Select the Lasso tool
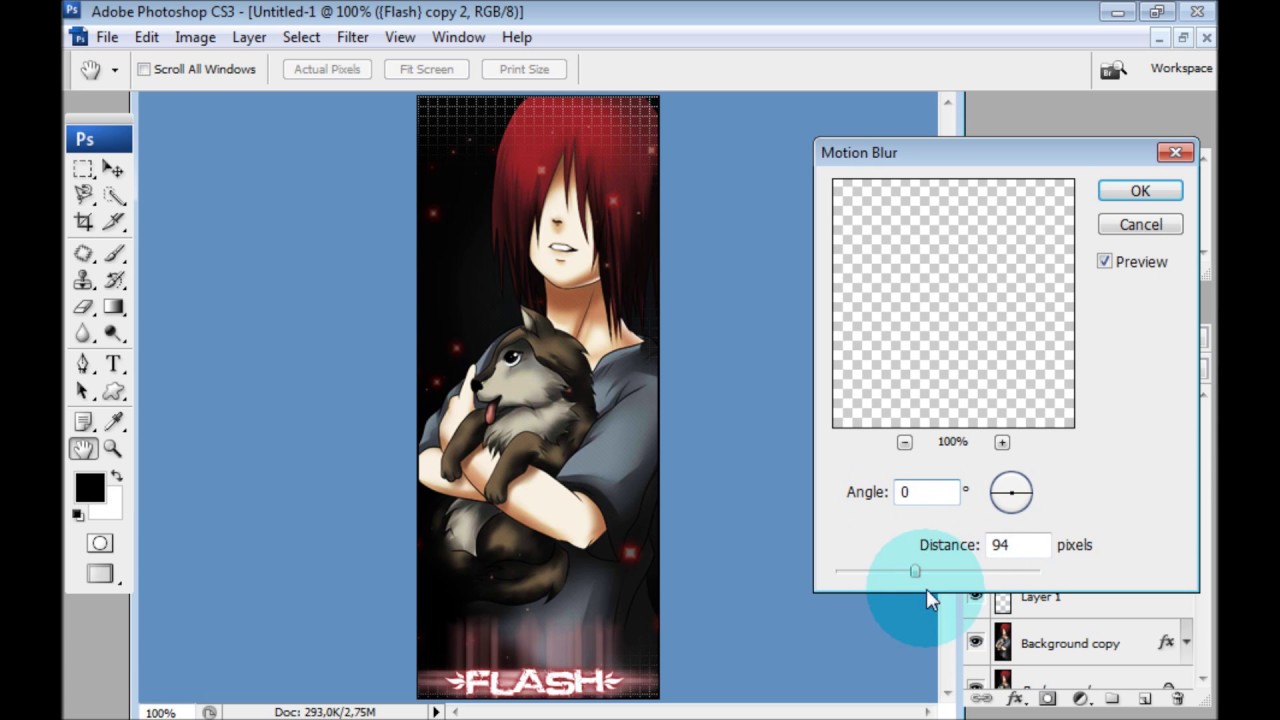The image size is (1280, 720). coord(84,195)
